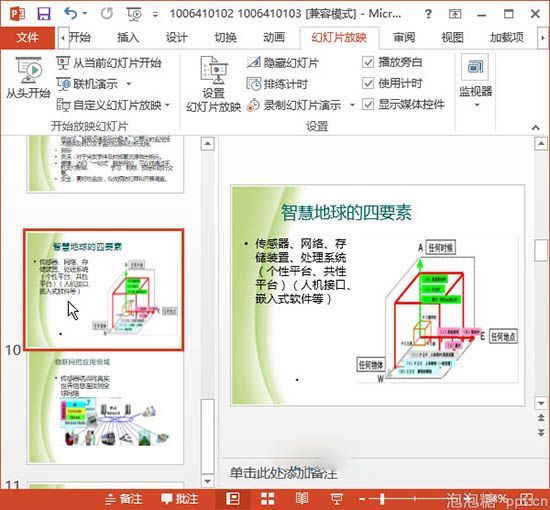Open 批注 comments from status bar
550x510 pixels.
(x=180, y=499)
